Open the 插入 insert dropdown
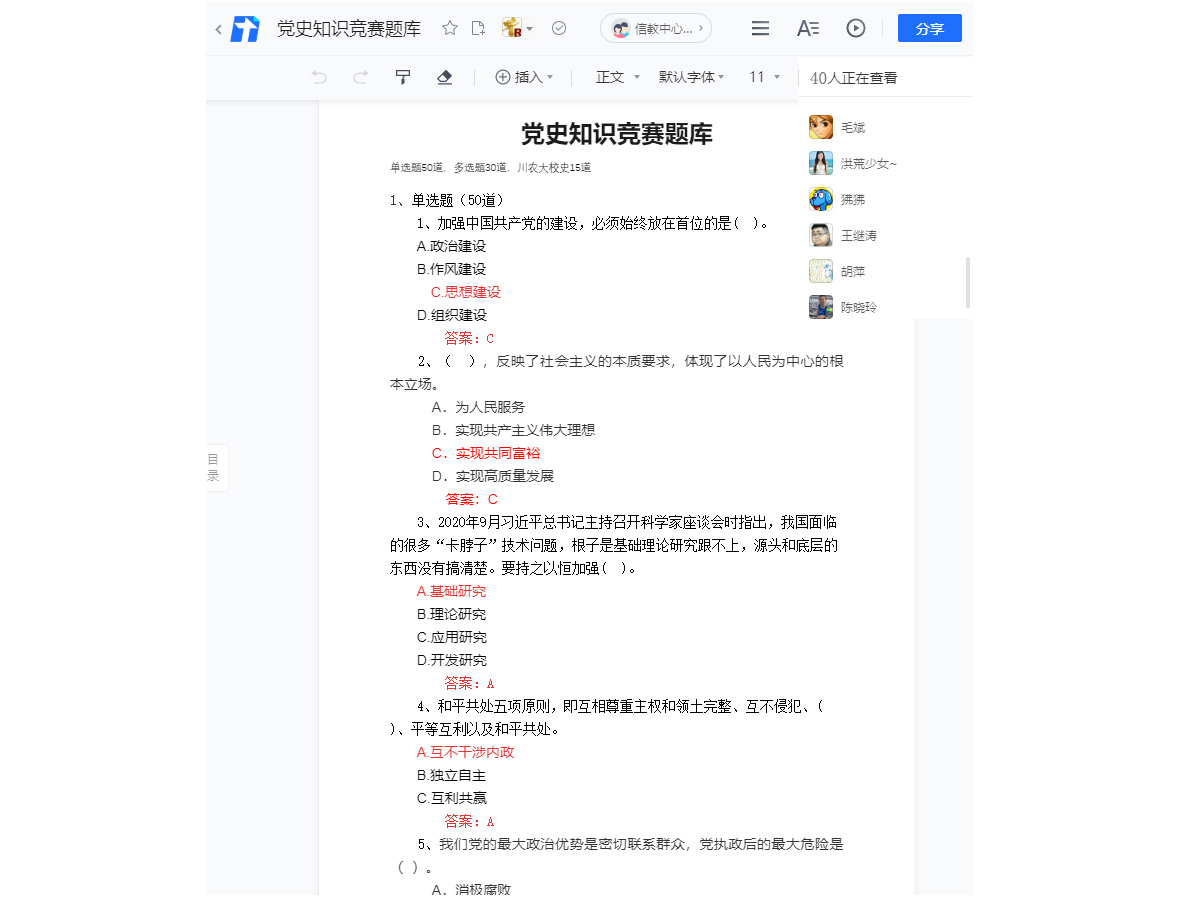Image resolution: width=1179 pixels, height=897 pixels. 524,77
